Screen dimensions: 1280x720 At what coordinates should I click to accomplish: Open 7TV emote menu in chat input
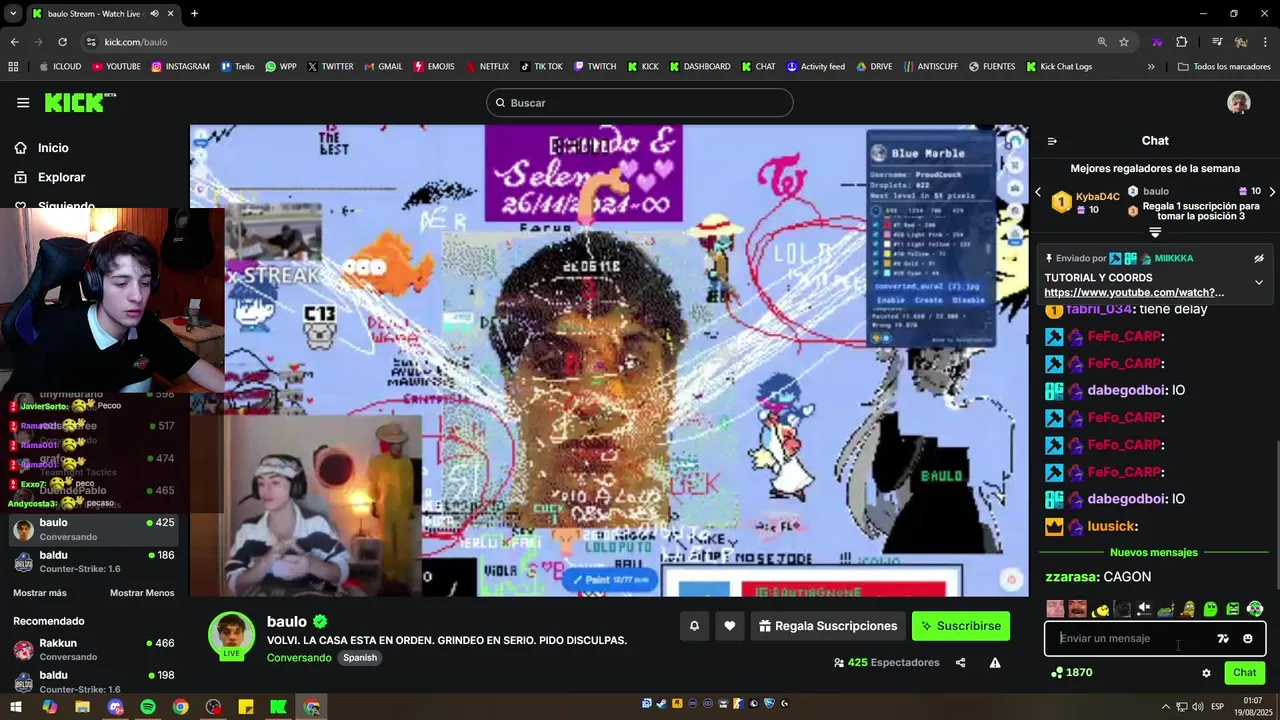click(x=1223, y=638)
